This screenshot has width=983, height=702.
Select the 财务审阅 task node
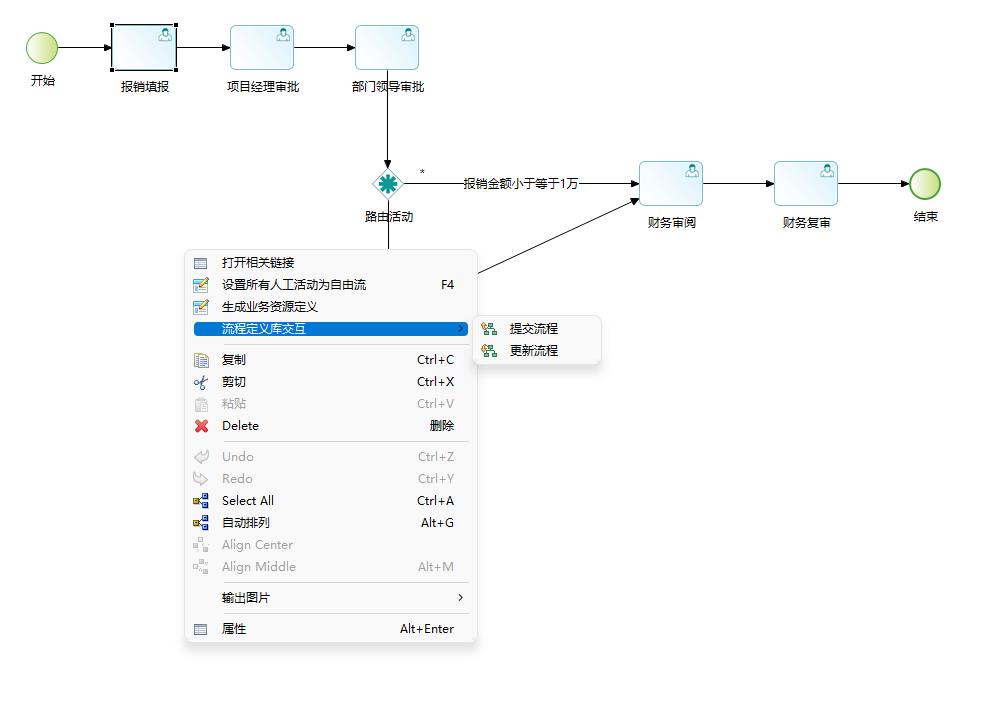(671, 184)
